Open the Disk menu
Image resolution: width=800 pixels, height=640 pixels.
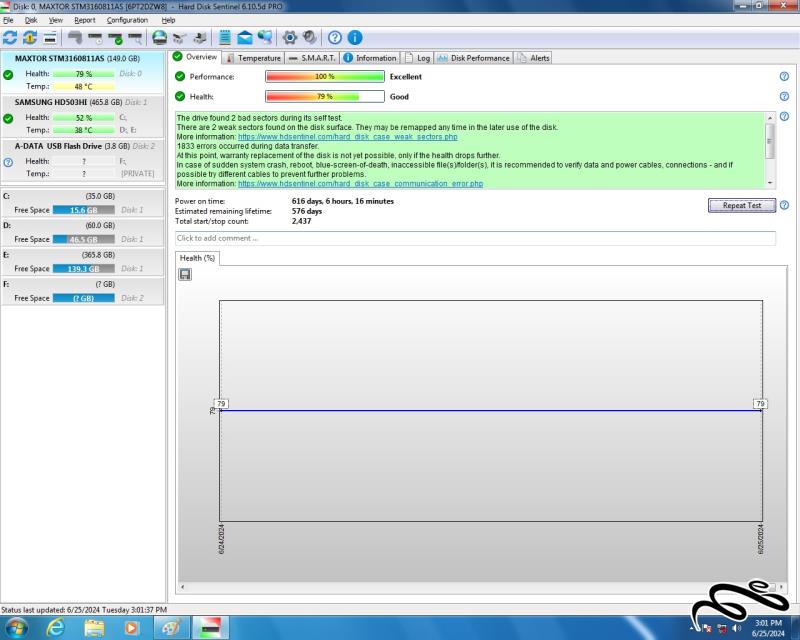coord(31,20)
